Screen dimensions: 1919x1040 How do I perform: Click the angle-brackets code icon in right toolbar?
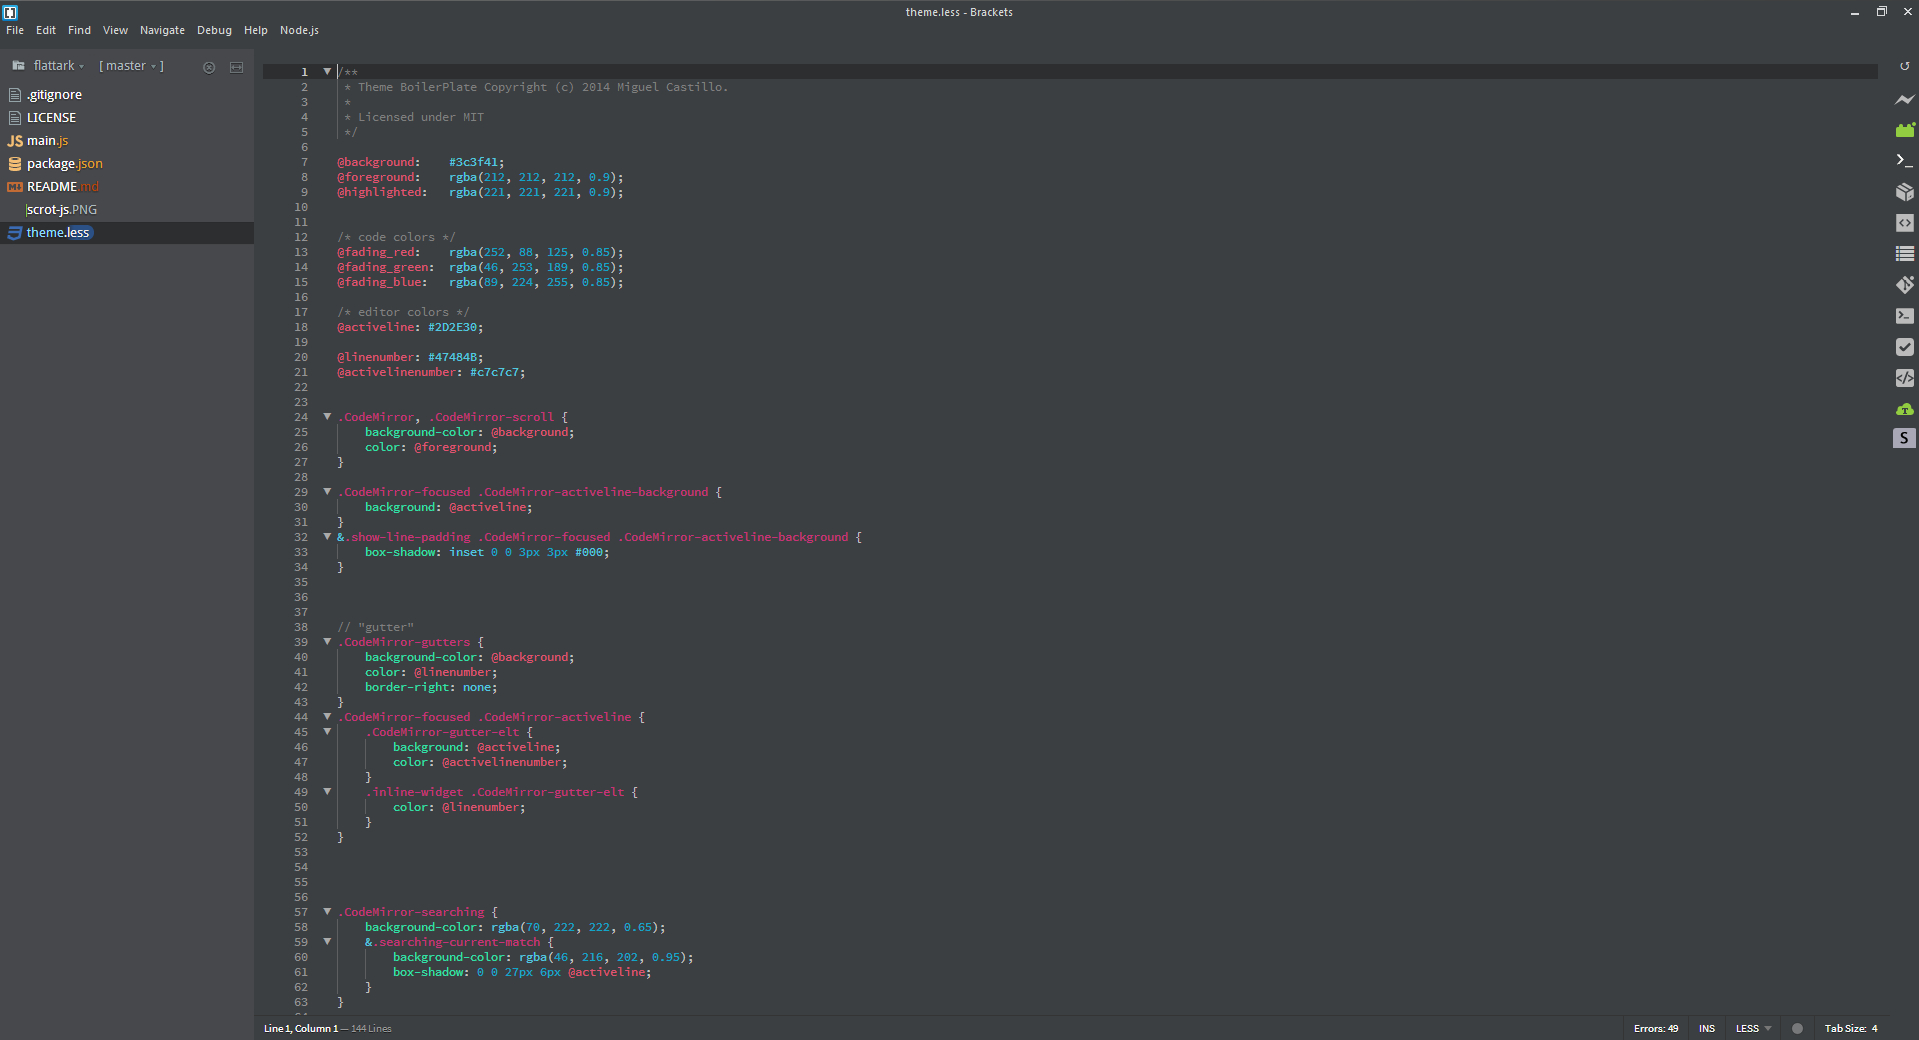[1905, 223]
